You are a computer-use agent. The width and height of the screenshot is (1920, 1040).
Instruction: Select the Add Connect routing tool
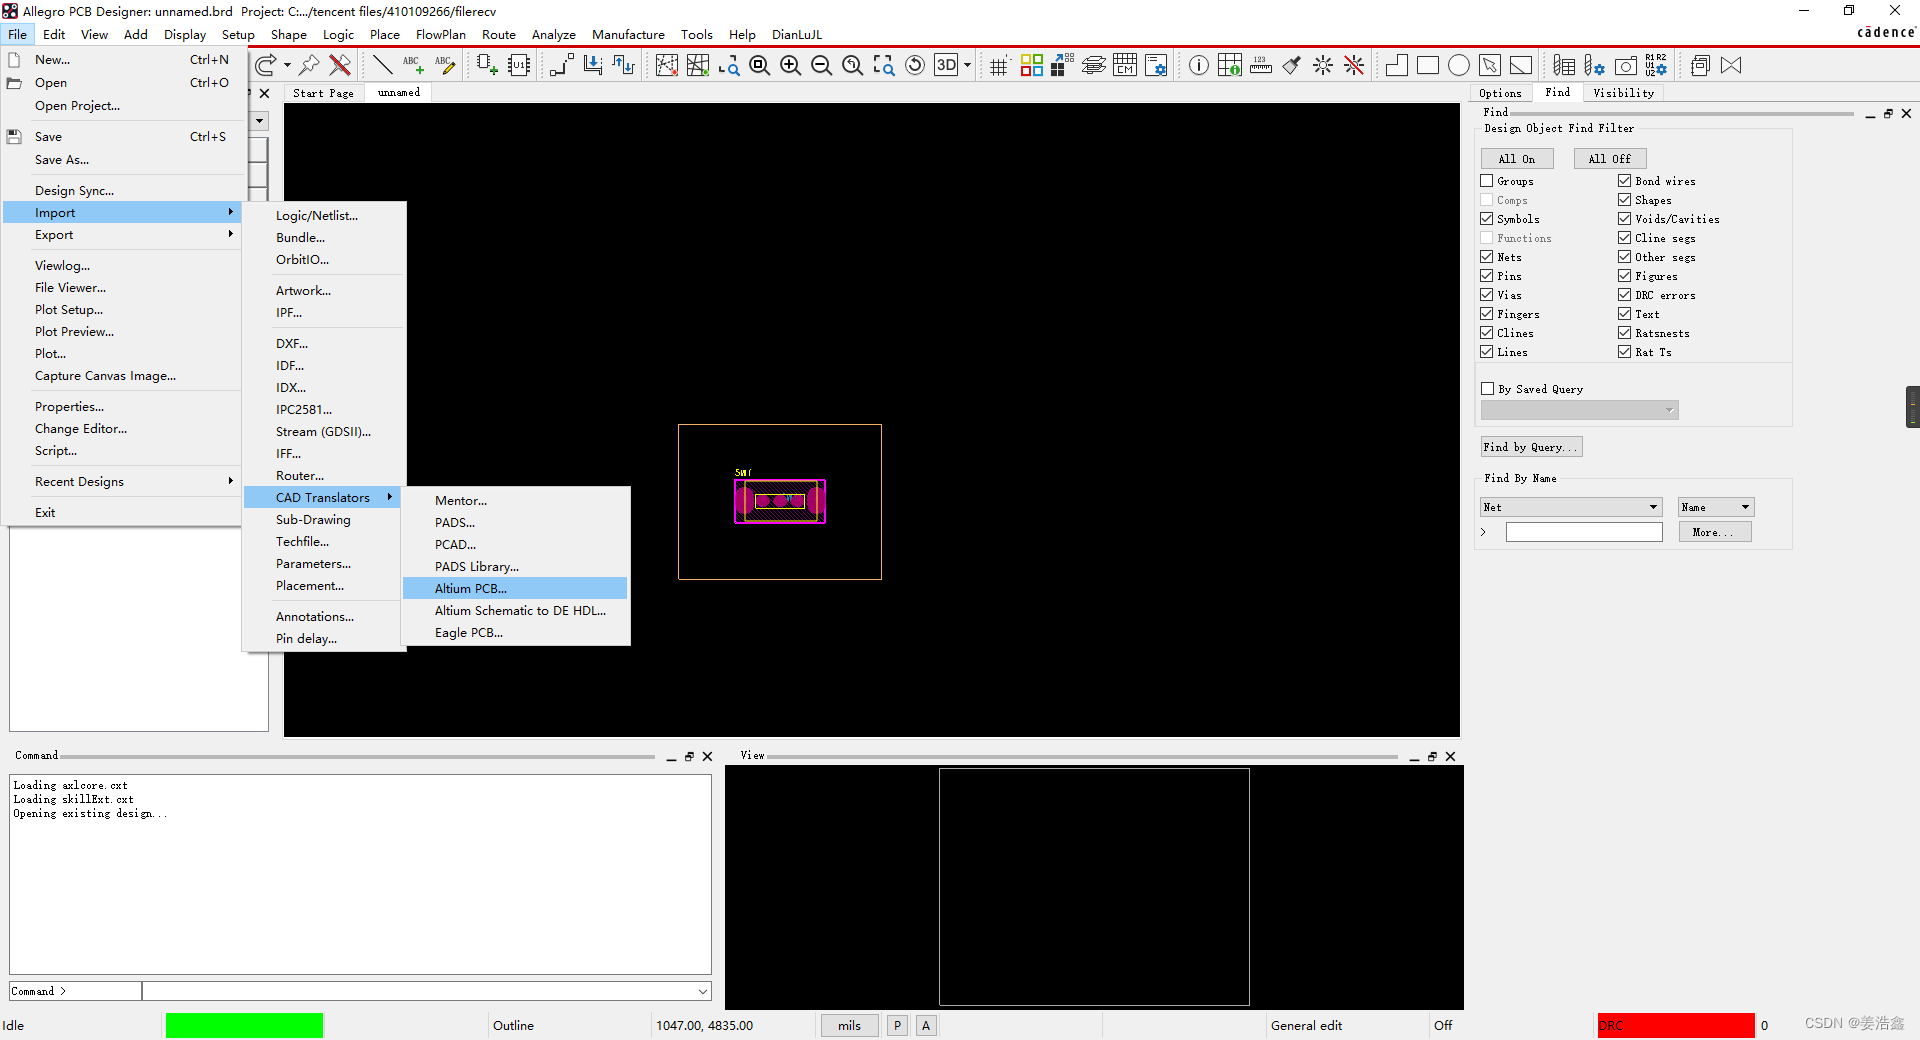point(561,66)
